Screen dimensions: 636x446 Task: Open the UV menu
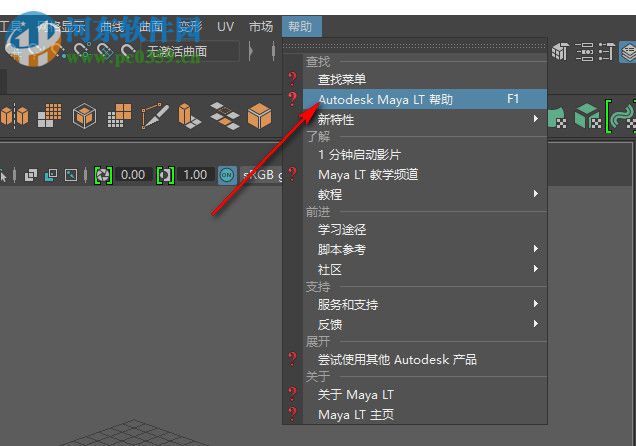tap(225, 27)
